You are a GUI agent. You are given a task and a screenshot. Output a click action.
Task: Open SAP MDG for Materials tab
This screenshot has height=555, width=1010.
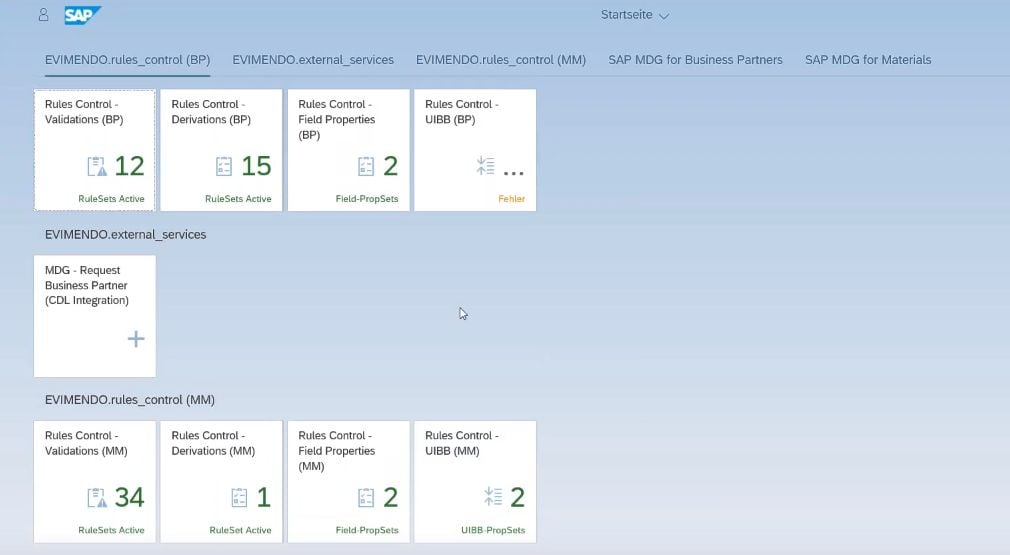[x=868, y=60]
